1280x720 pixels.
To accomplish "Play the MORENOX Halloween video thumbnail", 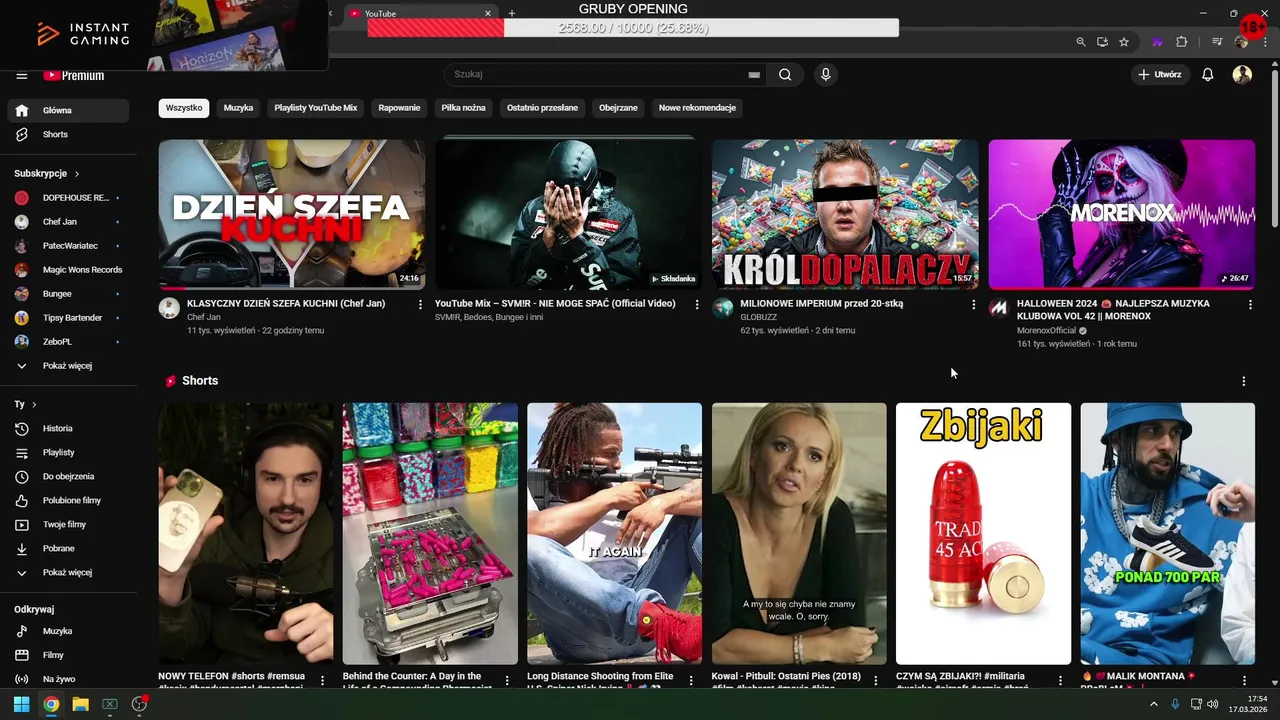I will [x=1122, y=214].
